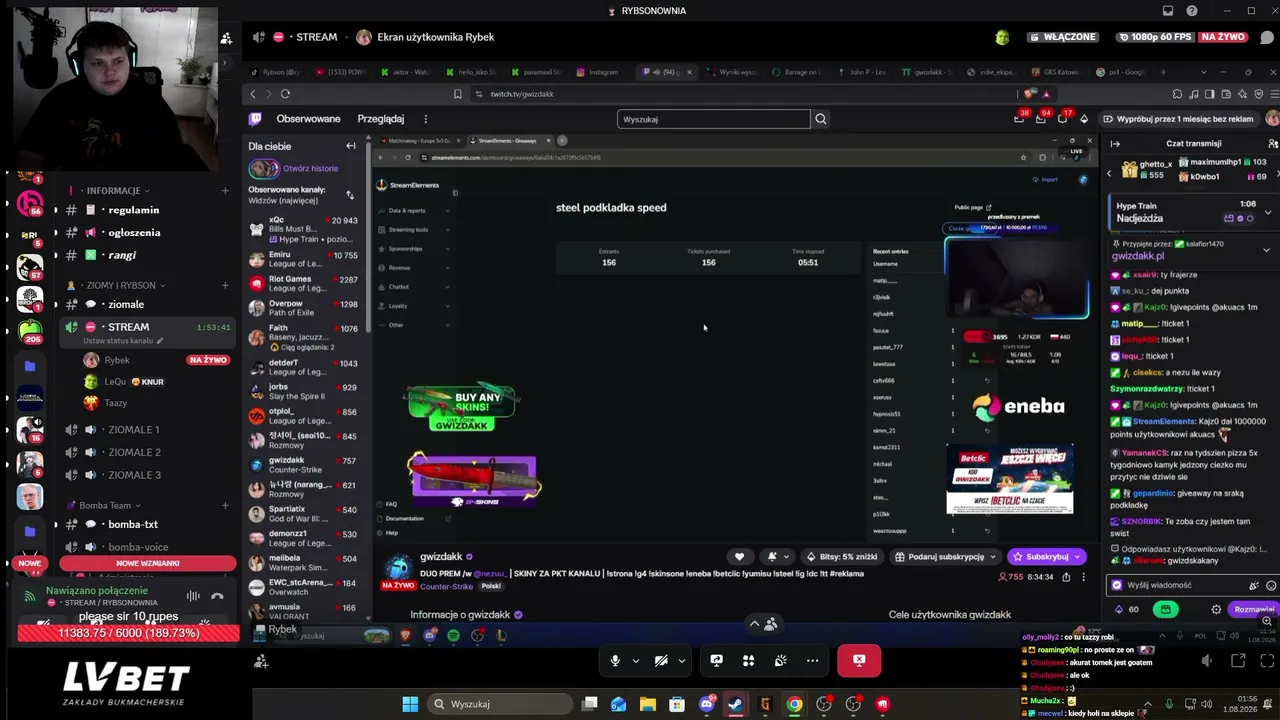The image size is (1280, 720).
Task: Open Twitch top nav more menu
Action: point(425,119)
